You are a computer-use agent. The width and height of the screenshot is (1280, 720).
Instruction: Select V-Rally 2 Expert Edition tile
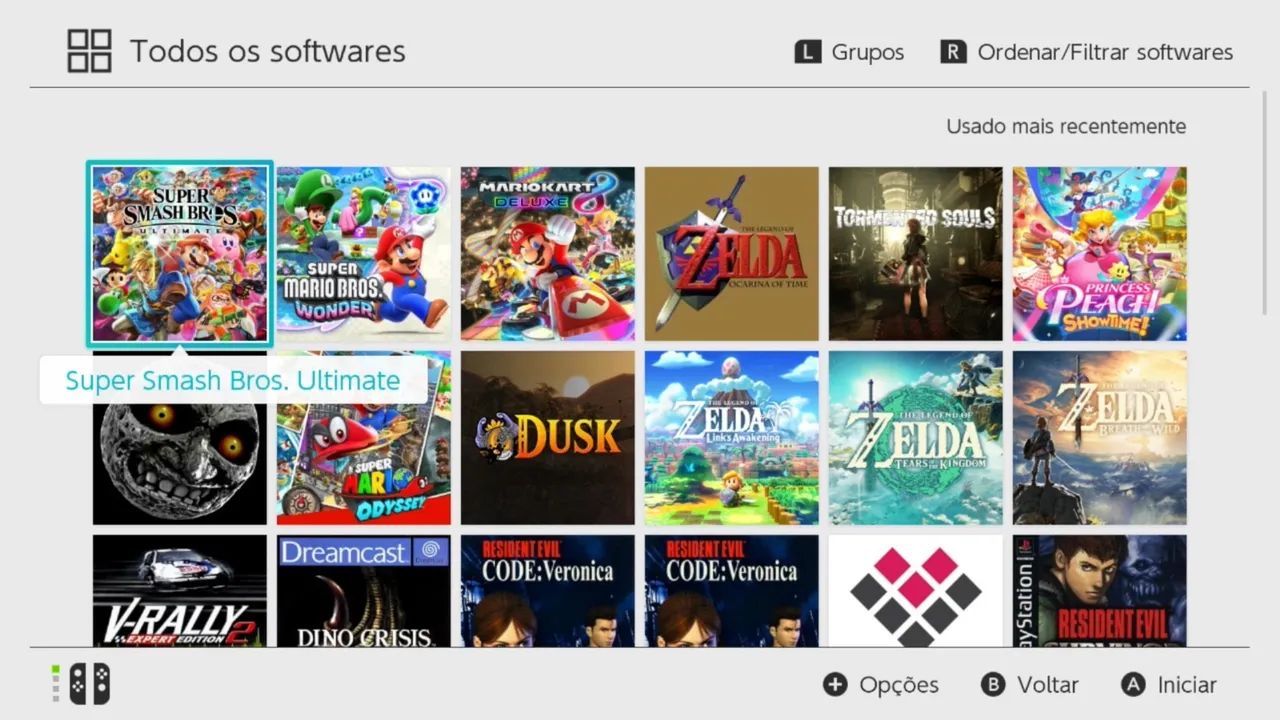(x=180, y=591)
